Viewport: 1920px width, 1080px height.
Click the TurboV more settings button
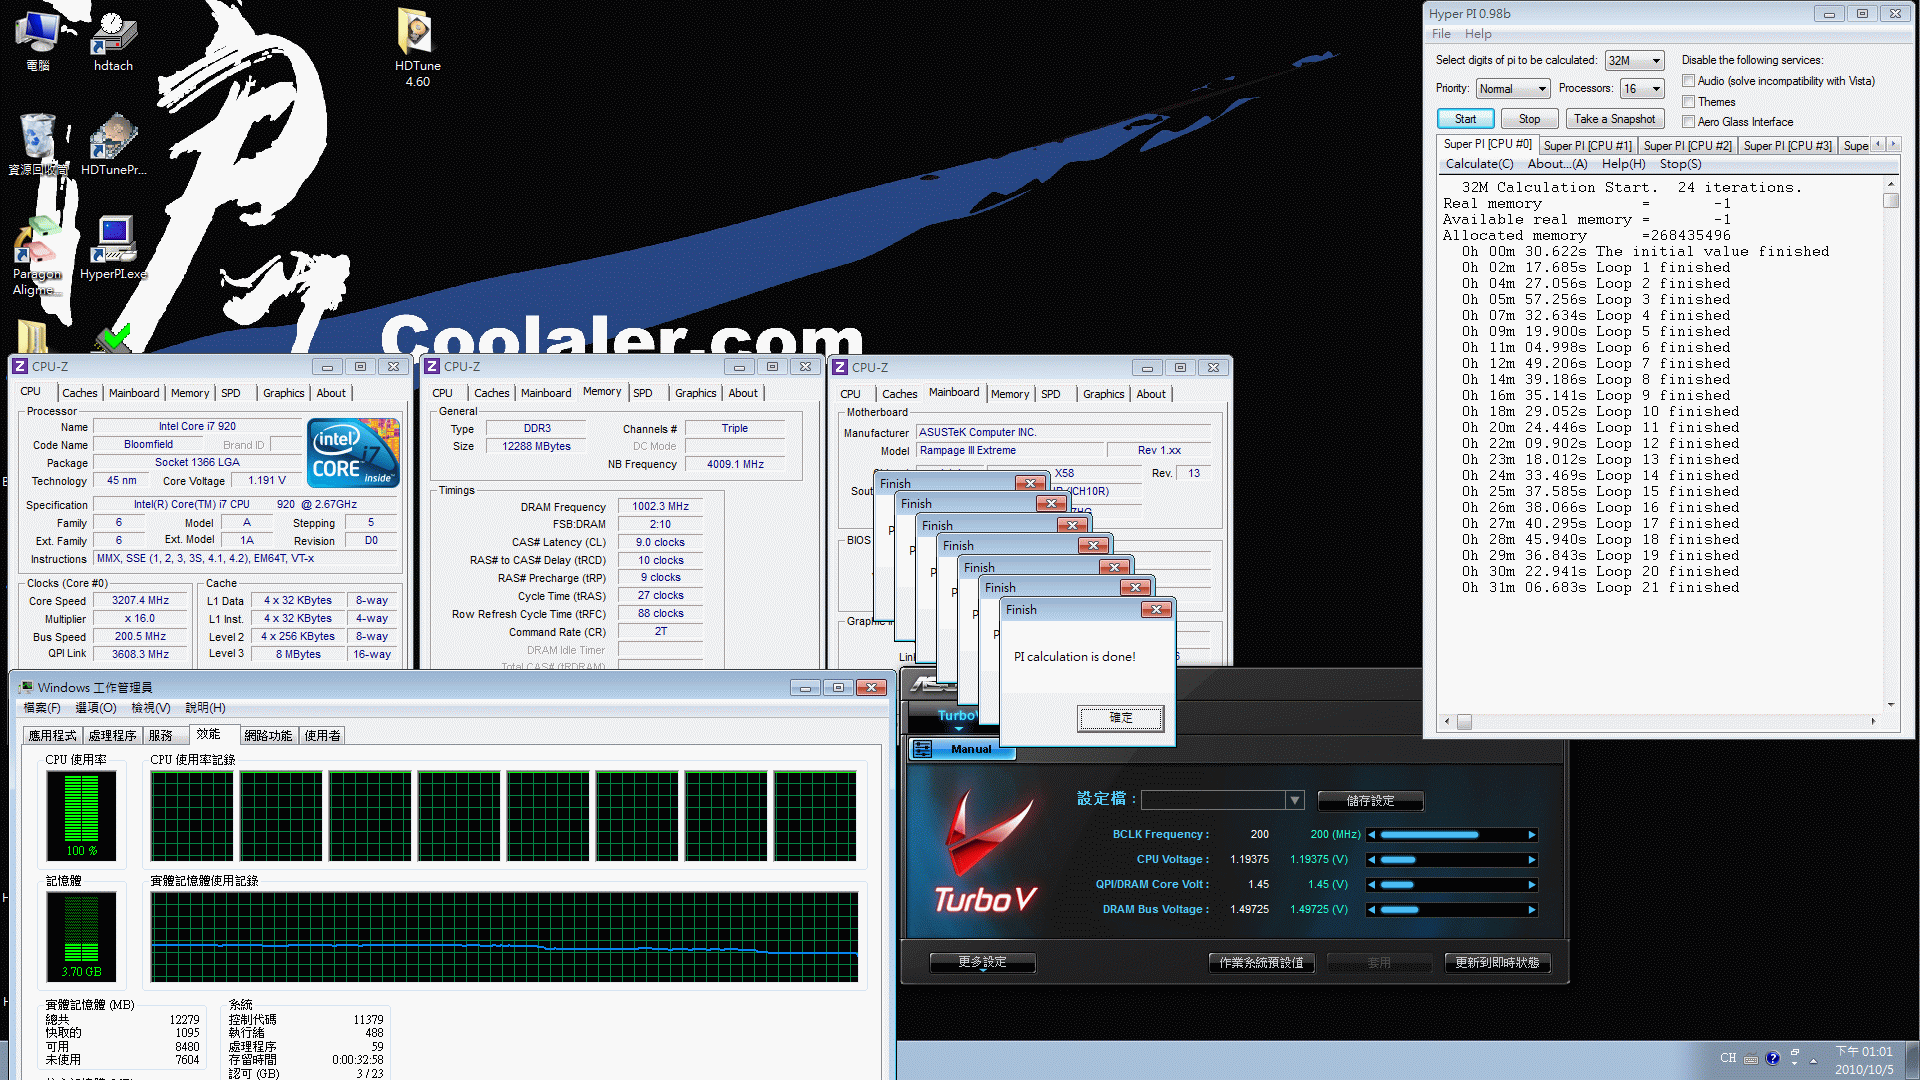pos(982,962)
